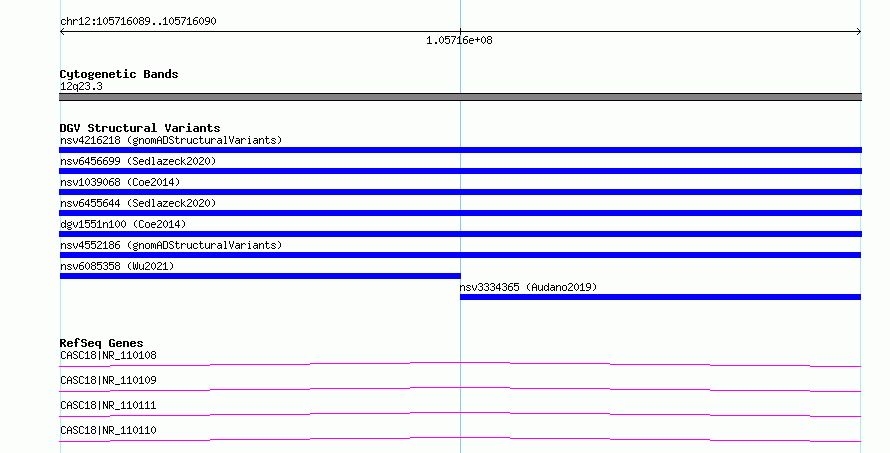Click the blue bar under dgv1551n100
The image size is (890, 453).
[x=460, y=234]
